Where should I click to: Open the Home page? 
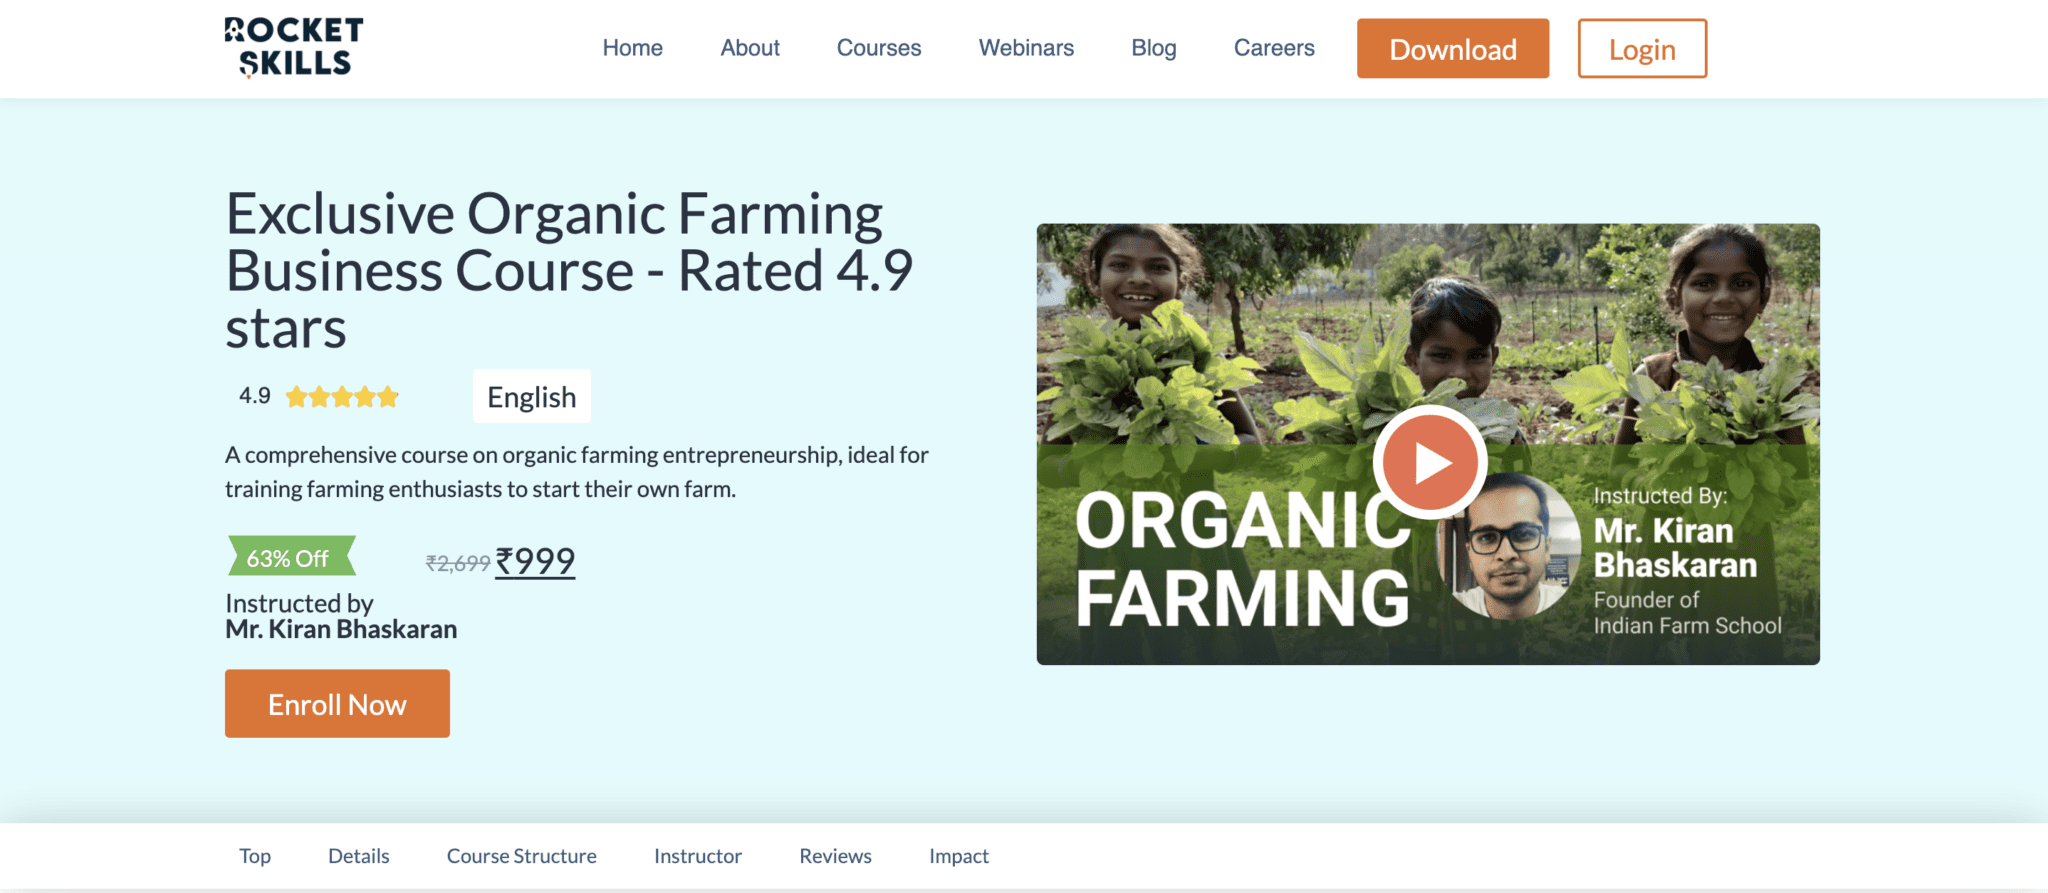tap(632, 48)
